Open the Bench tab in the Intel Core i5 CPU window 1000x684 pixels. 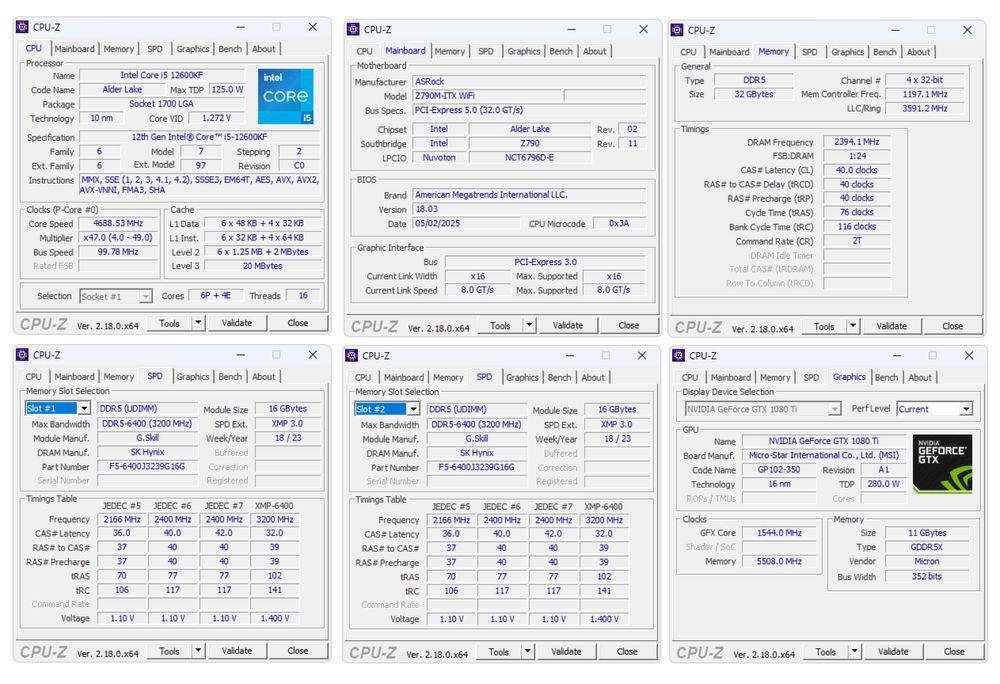[x=230, y=48]
